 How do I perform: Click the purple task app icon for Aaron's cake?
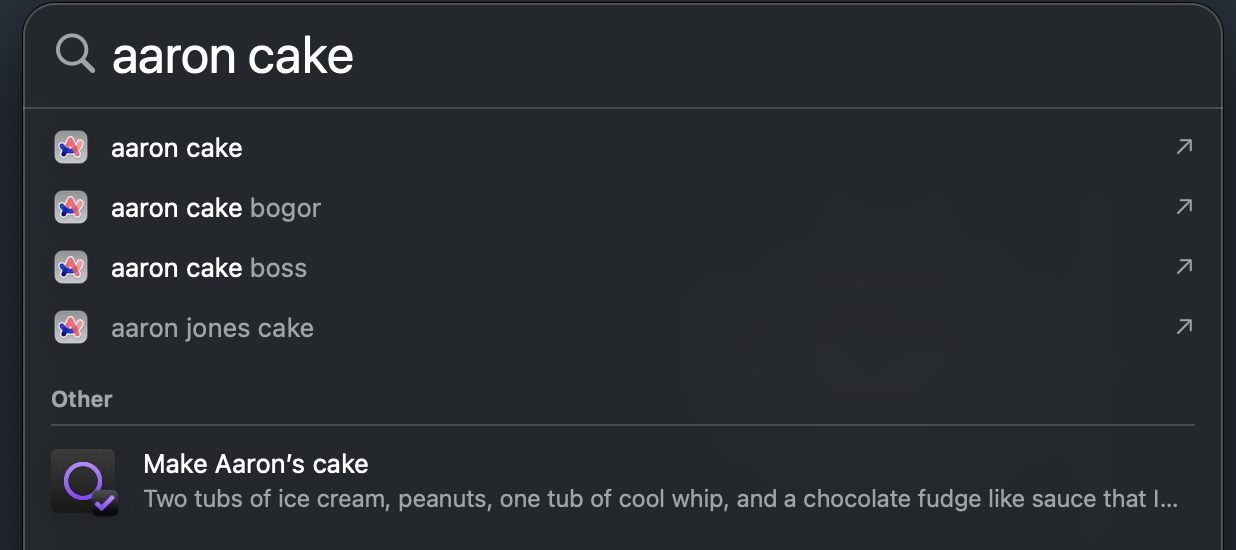84,482
